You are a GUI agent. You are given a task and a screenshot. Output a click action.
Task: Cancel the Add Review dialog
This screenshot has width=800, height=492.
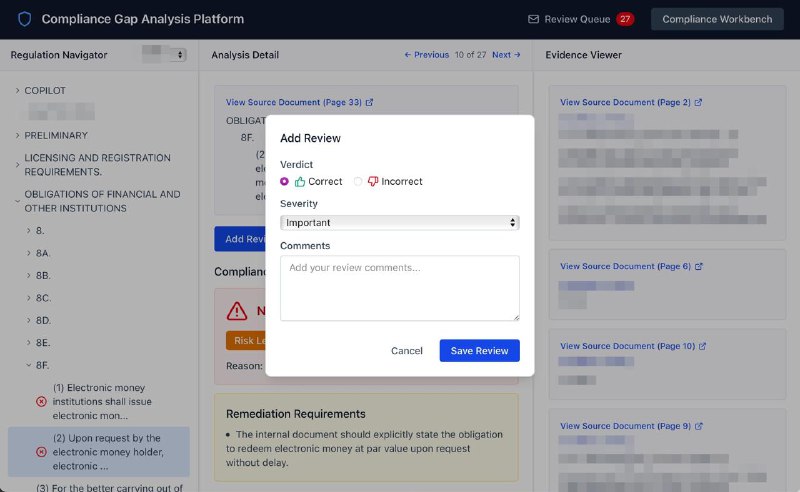click(407, 351)
